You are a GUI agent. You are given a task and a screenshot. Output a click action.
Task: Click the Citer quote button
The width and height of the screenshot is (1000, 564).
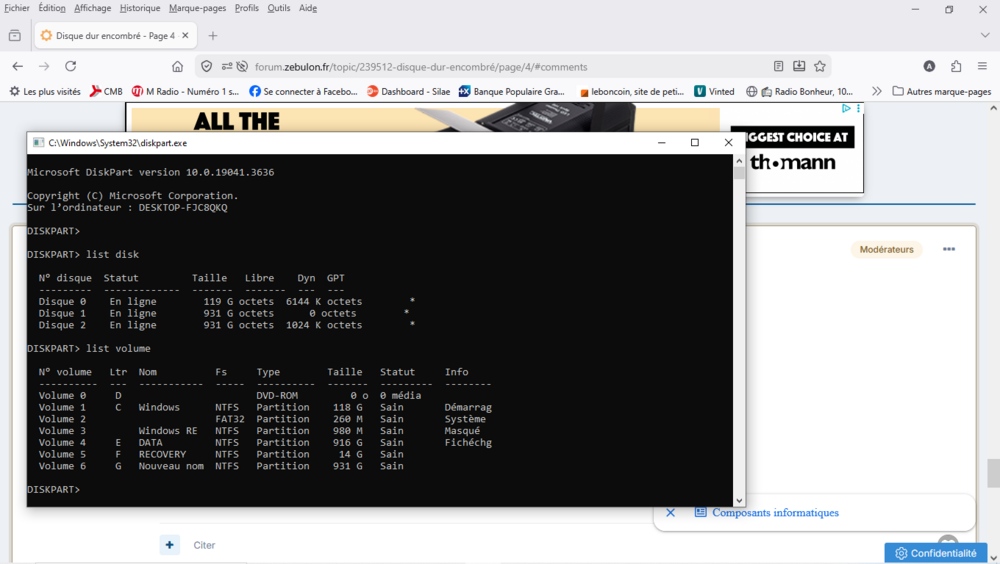[x=204, y=545]
